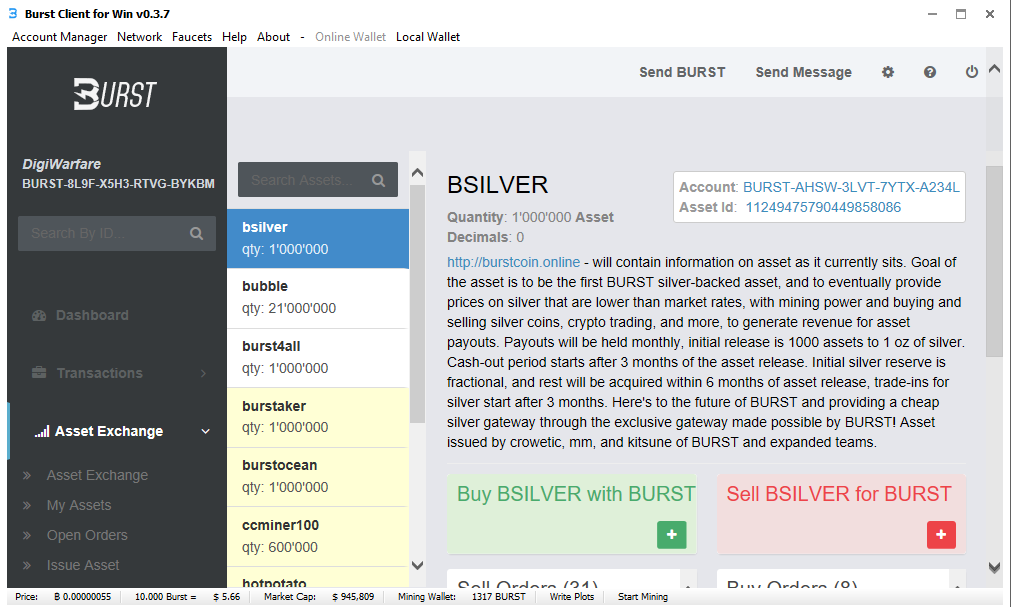Click the Asset Id number link
Image resolution: width=1011 pixels, height=607 pixels.
pyautogui.click(x=823, y=207)
